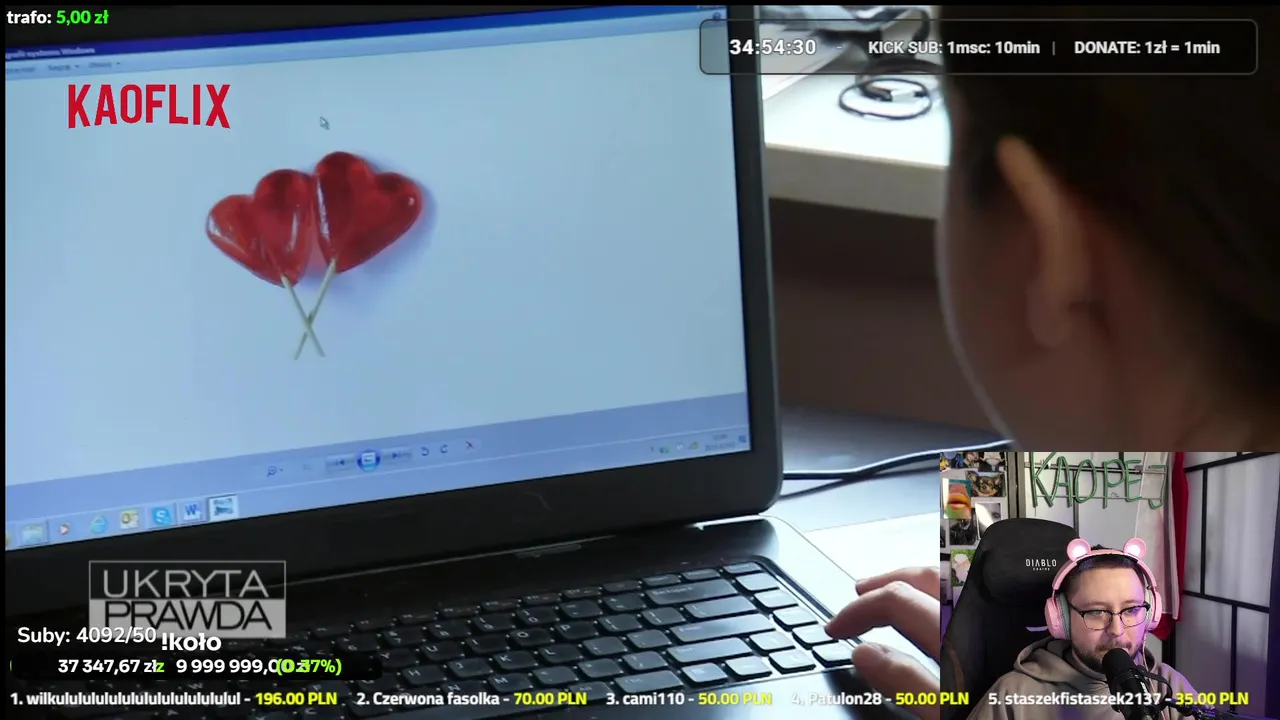The height and width of the screenshot is (720, 1280).
Task: Rotate the photo clockwise
Action: (x=445, y=449)
